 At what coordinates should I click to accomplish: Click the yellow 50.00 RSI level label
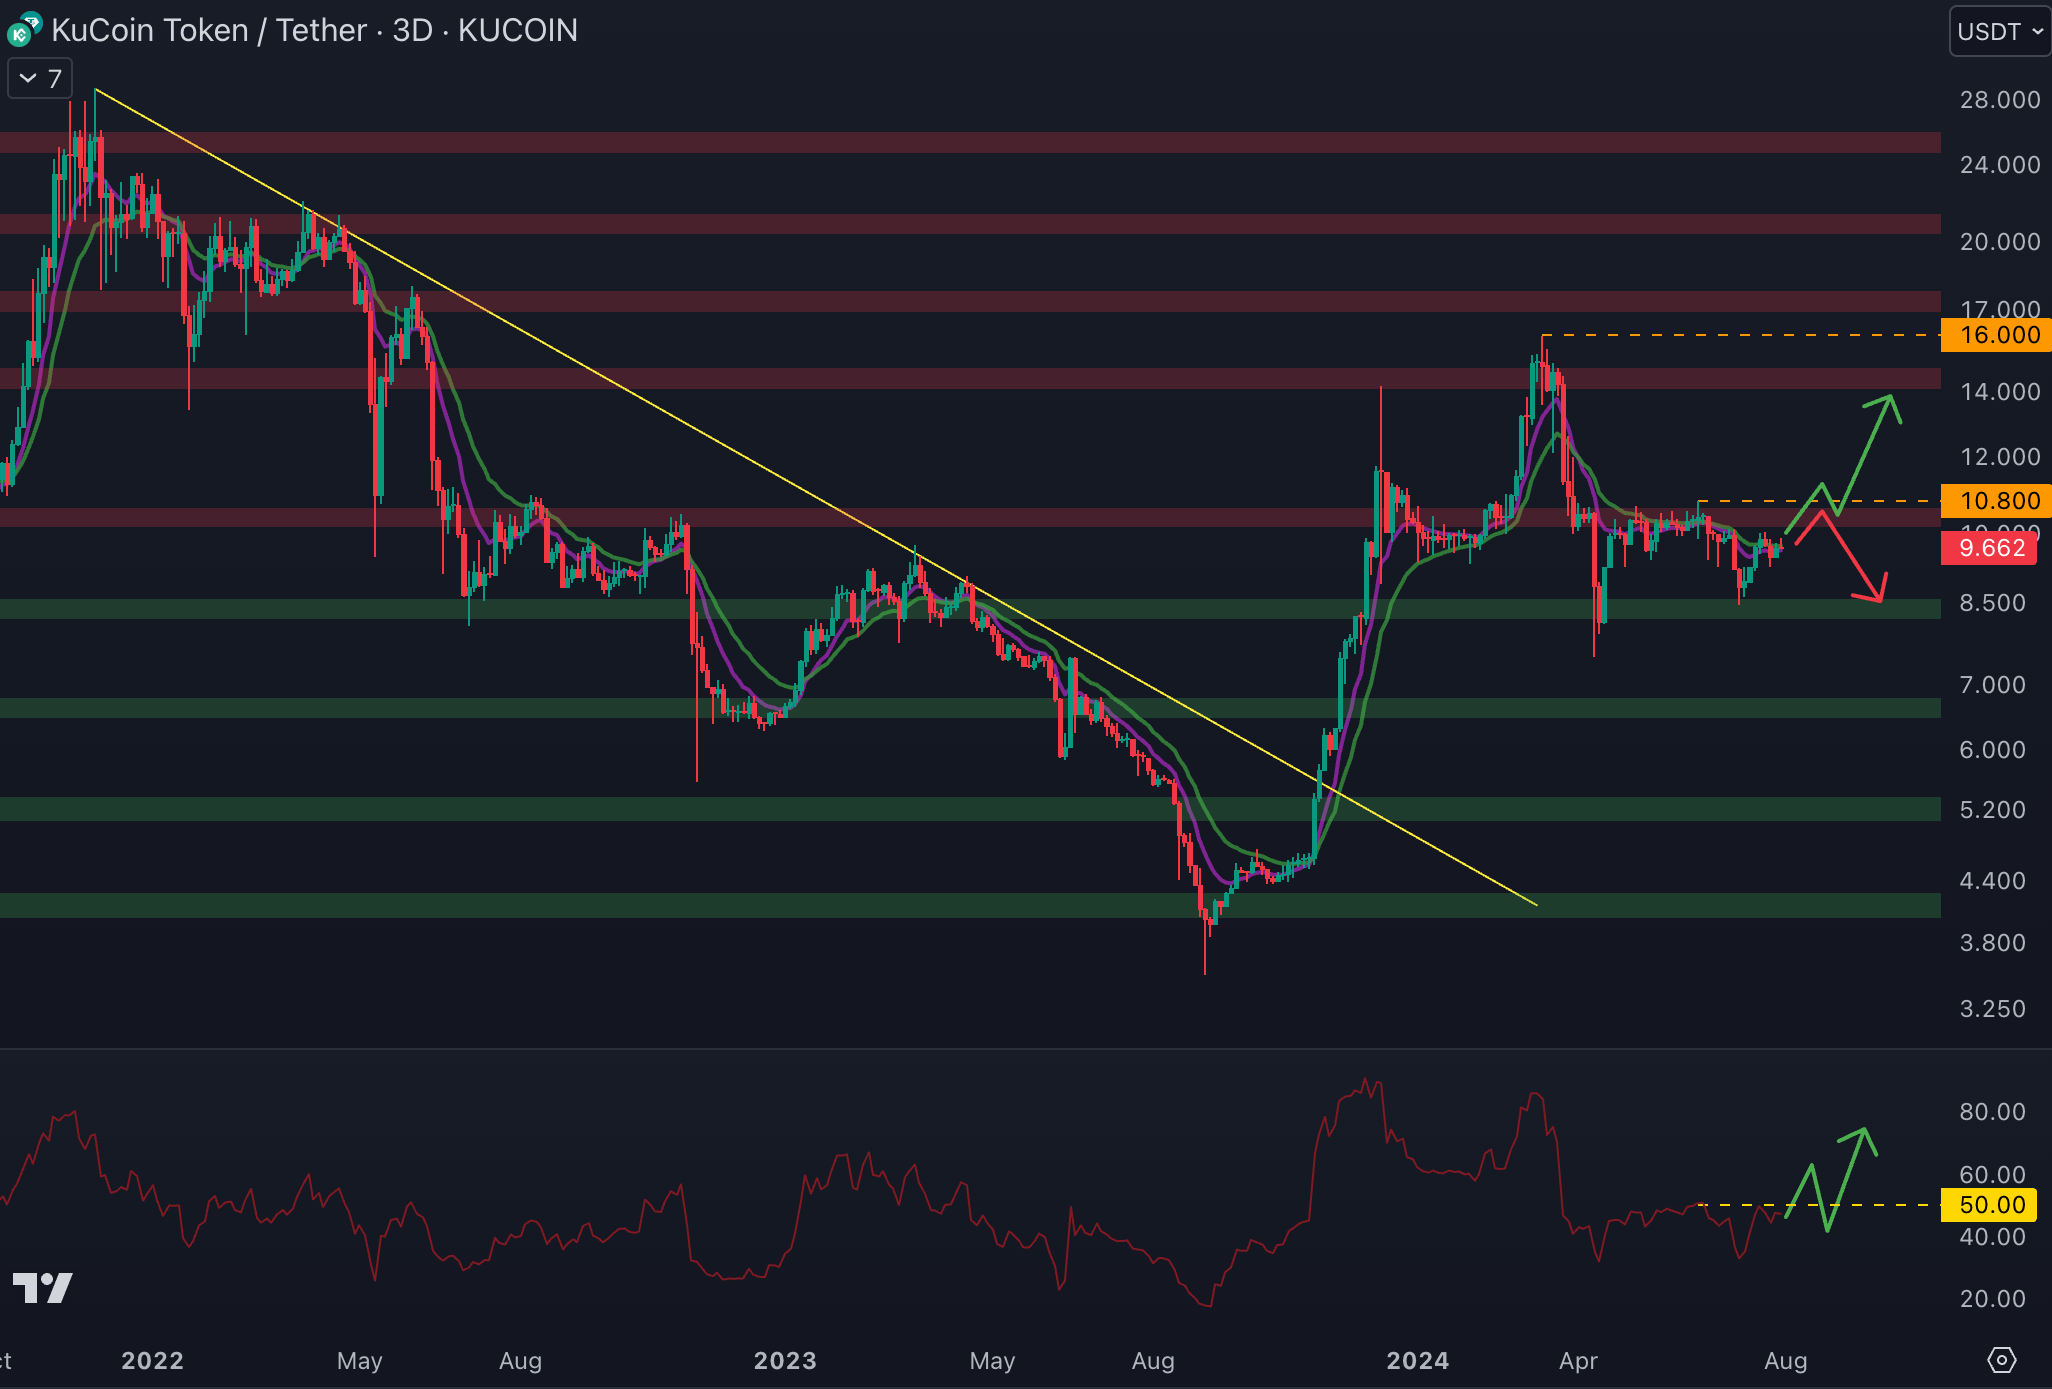point(1992,1205)
